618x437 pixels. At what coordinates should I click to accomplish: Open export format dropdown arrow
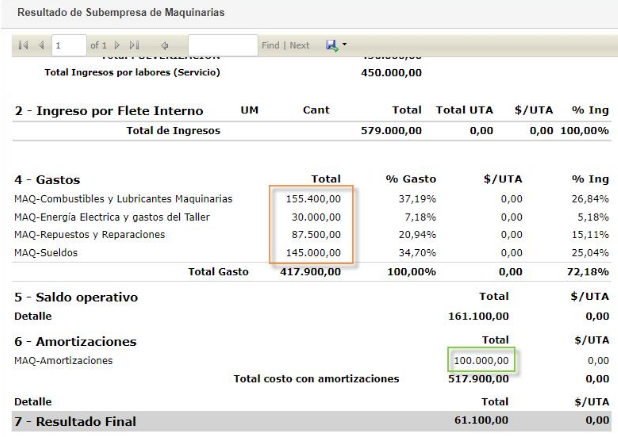(x=344, y=45)
